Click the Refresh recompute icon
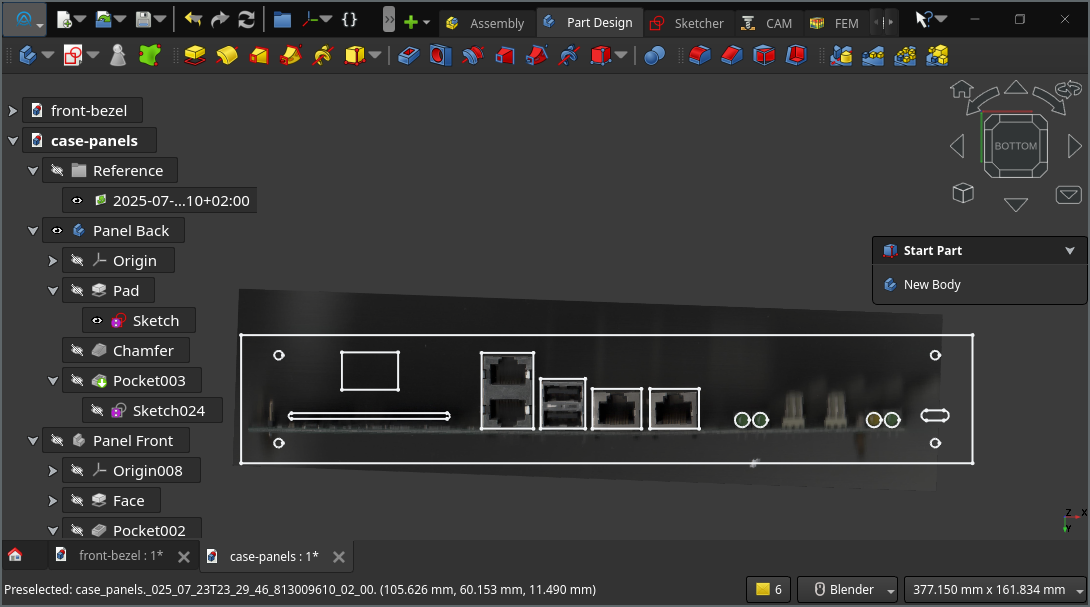This screenshot has height=607, width=1090. pos(246,20)
